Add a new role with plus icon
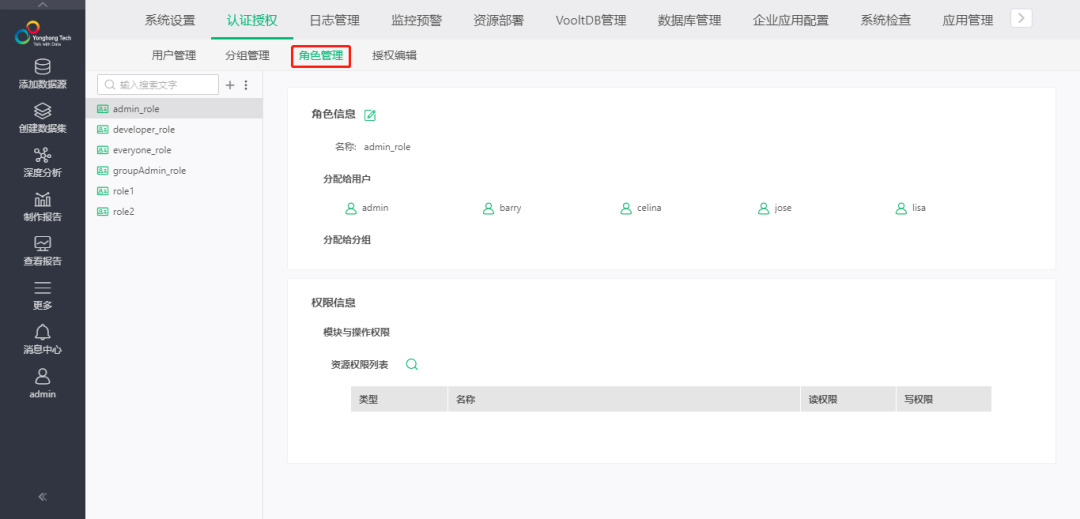1080x519 pixels. click(x=231, y=85)
